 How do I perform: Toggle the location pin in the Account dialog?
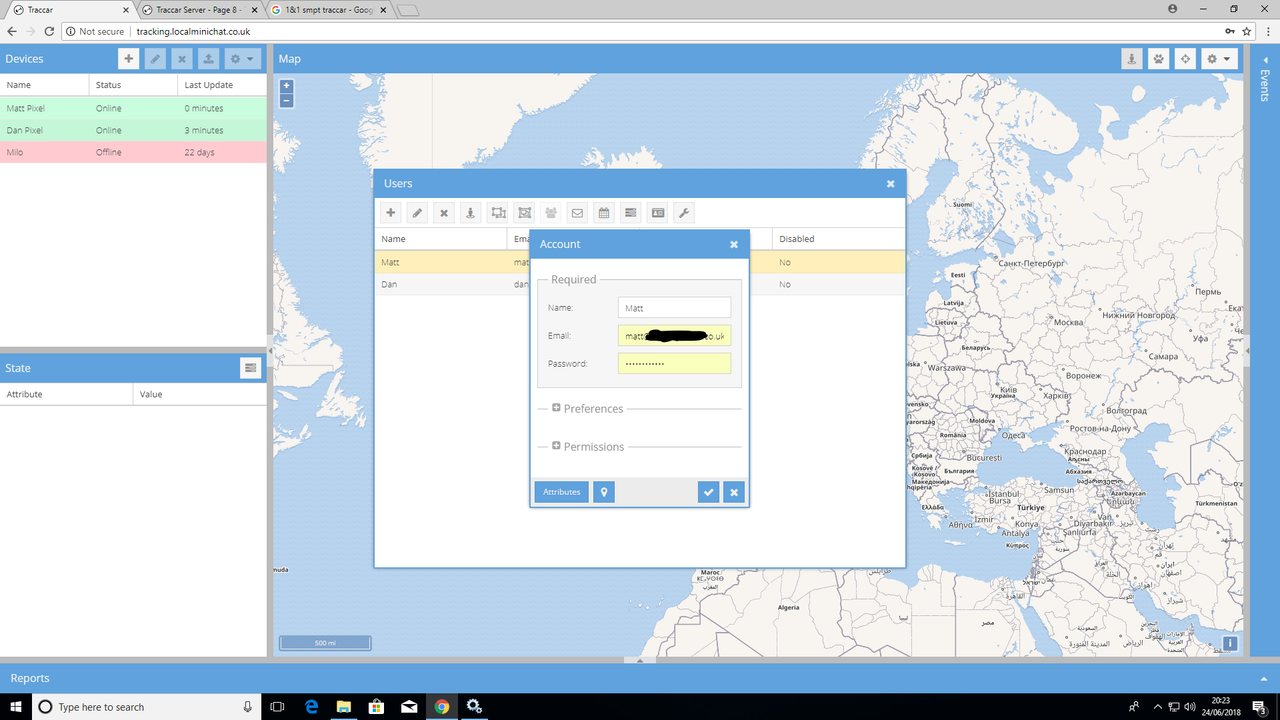(603, 491)
